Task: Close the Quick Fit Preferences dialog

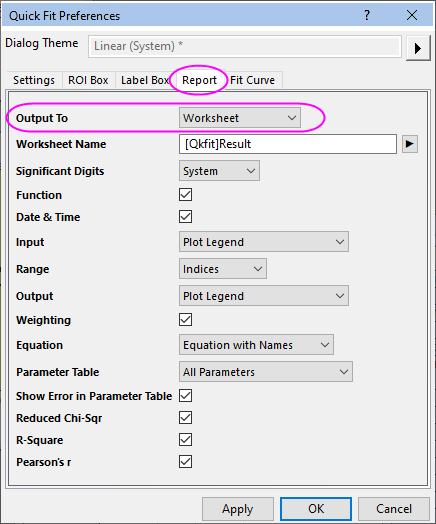Action: click(412, 15)
